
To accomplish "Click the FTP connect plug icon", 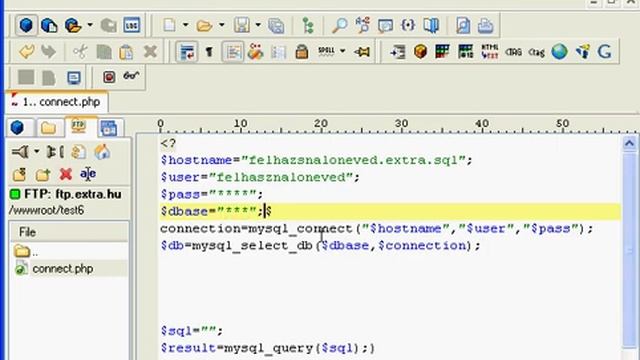I will [20, 152].
